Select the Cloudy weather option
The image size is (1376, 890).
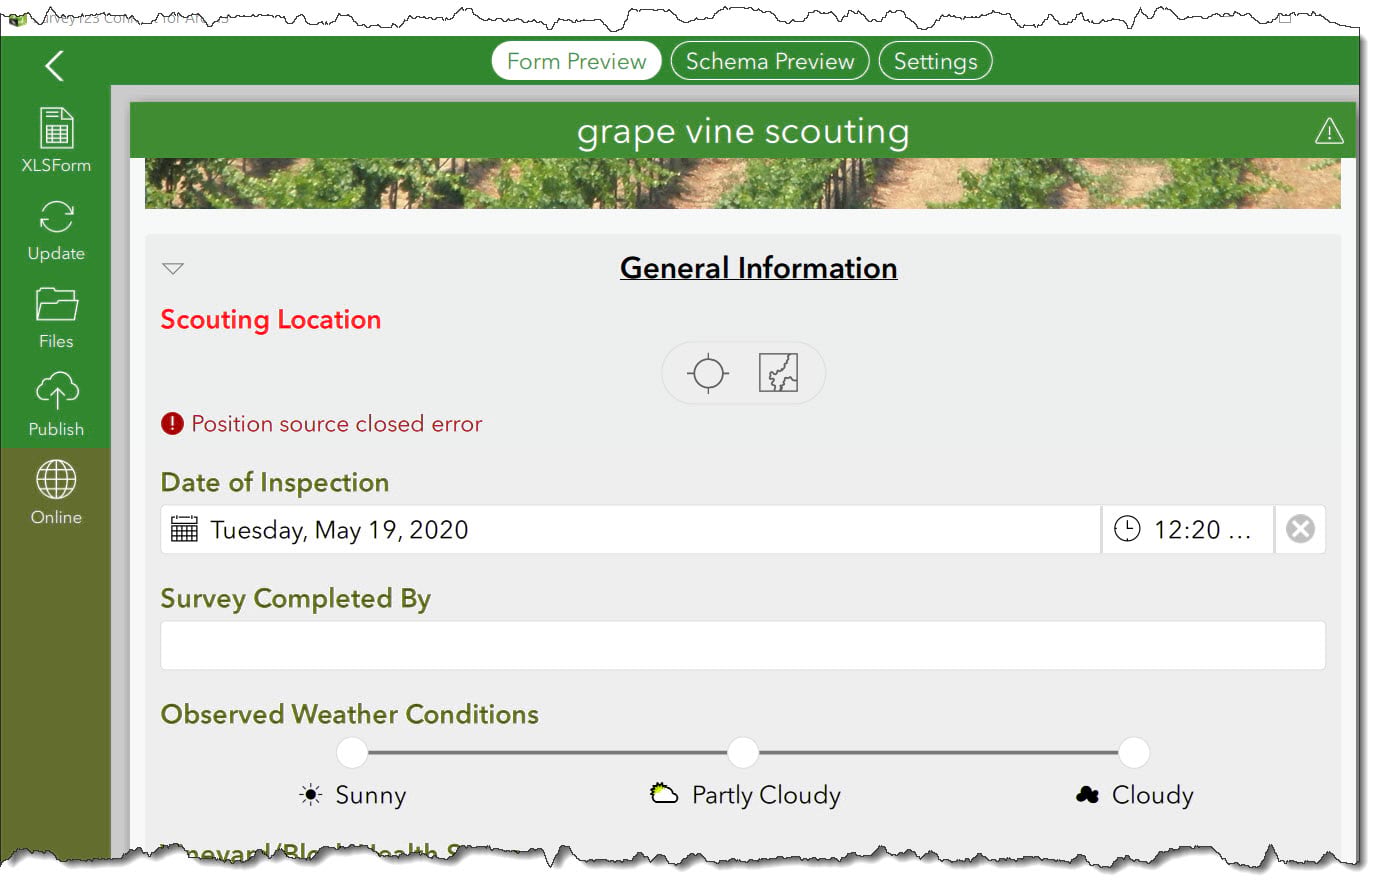click(x=1134, y=752)
